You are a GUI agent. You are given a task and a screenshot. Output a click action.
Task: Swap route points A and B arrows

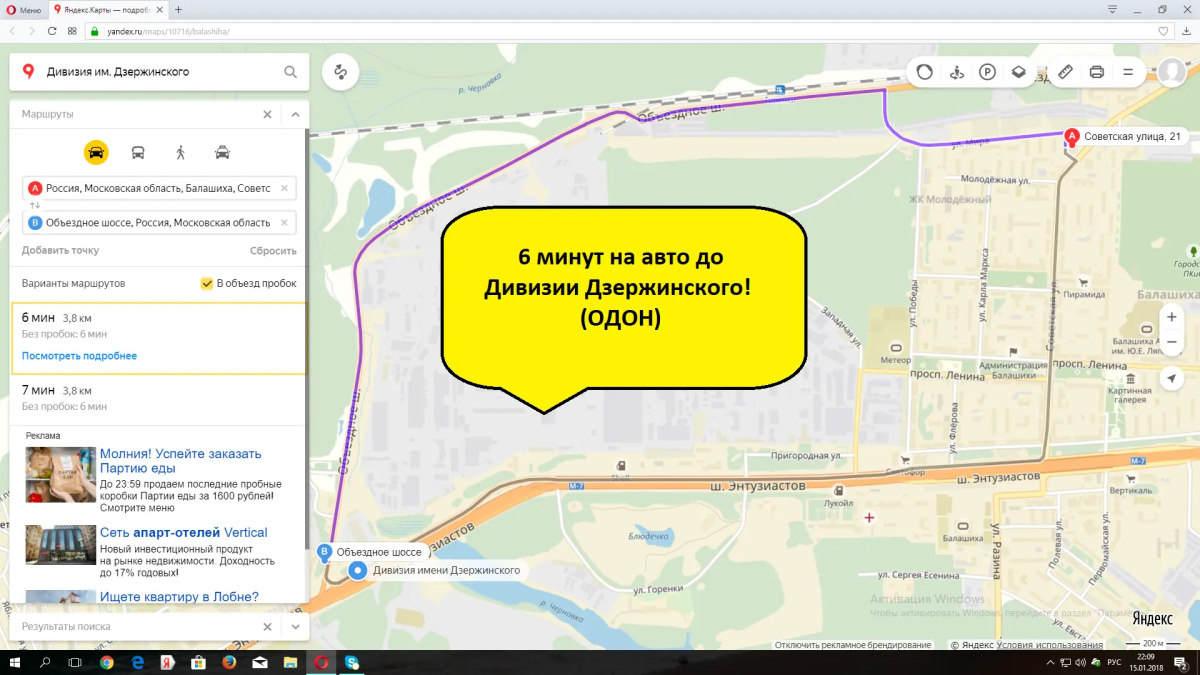pos(34,205)
